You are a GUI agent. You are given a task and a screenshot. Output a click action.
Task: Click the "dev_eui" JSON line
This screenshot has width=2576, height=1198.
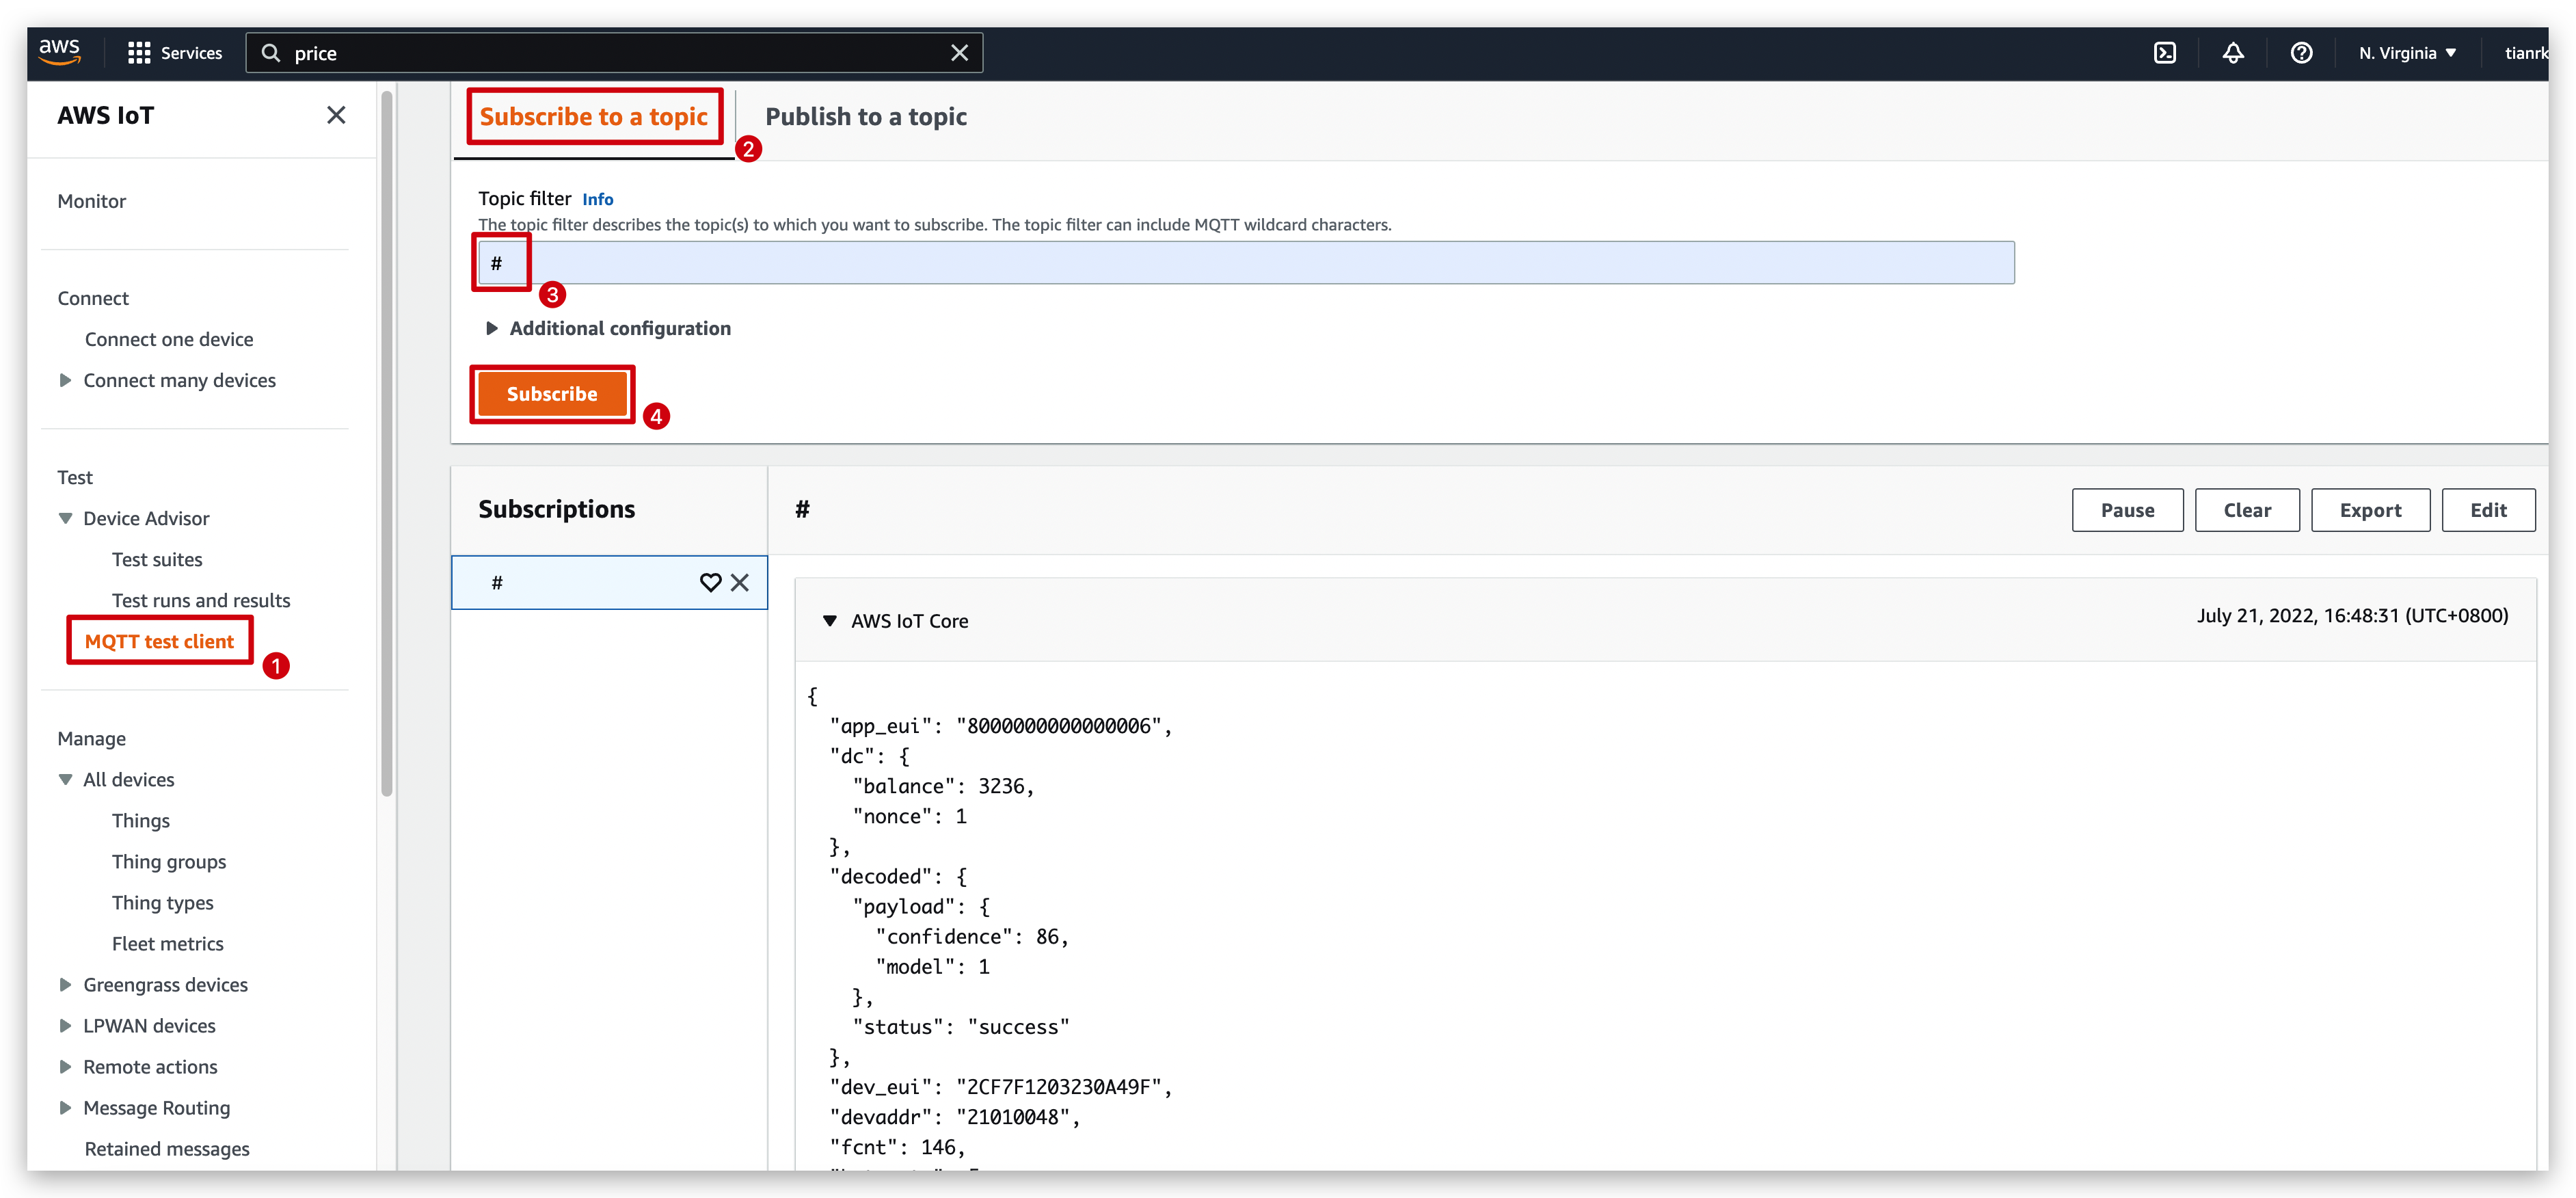(x=1000, y=1087)
